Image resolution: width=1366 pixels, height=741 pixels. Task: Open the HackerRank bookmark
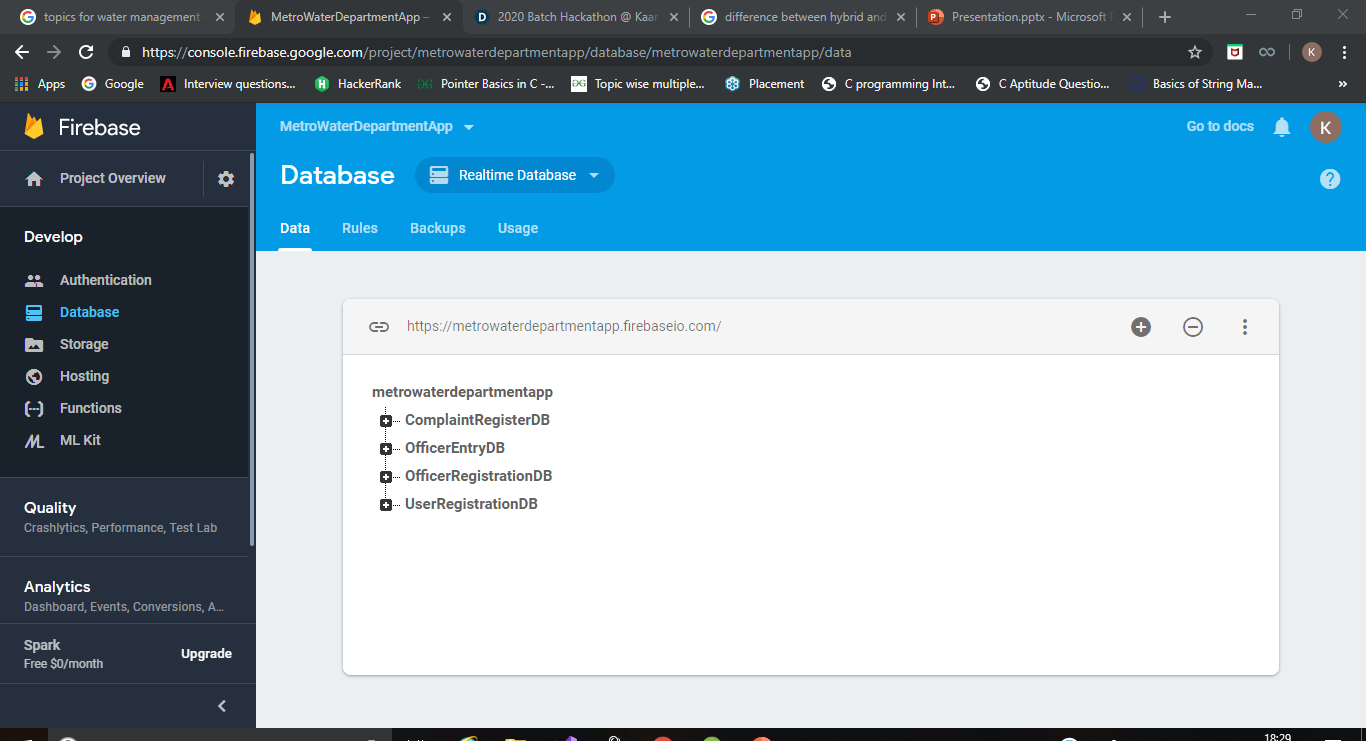click(358, 84)
